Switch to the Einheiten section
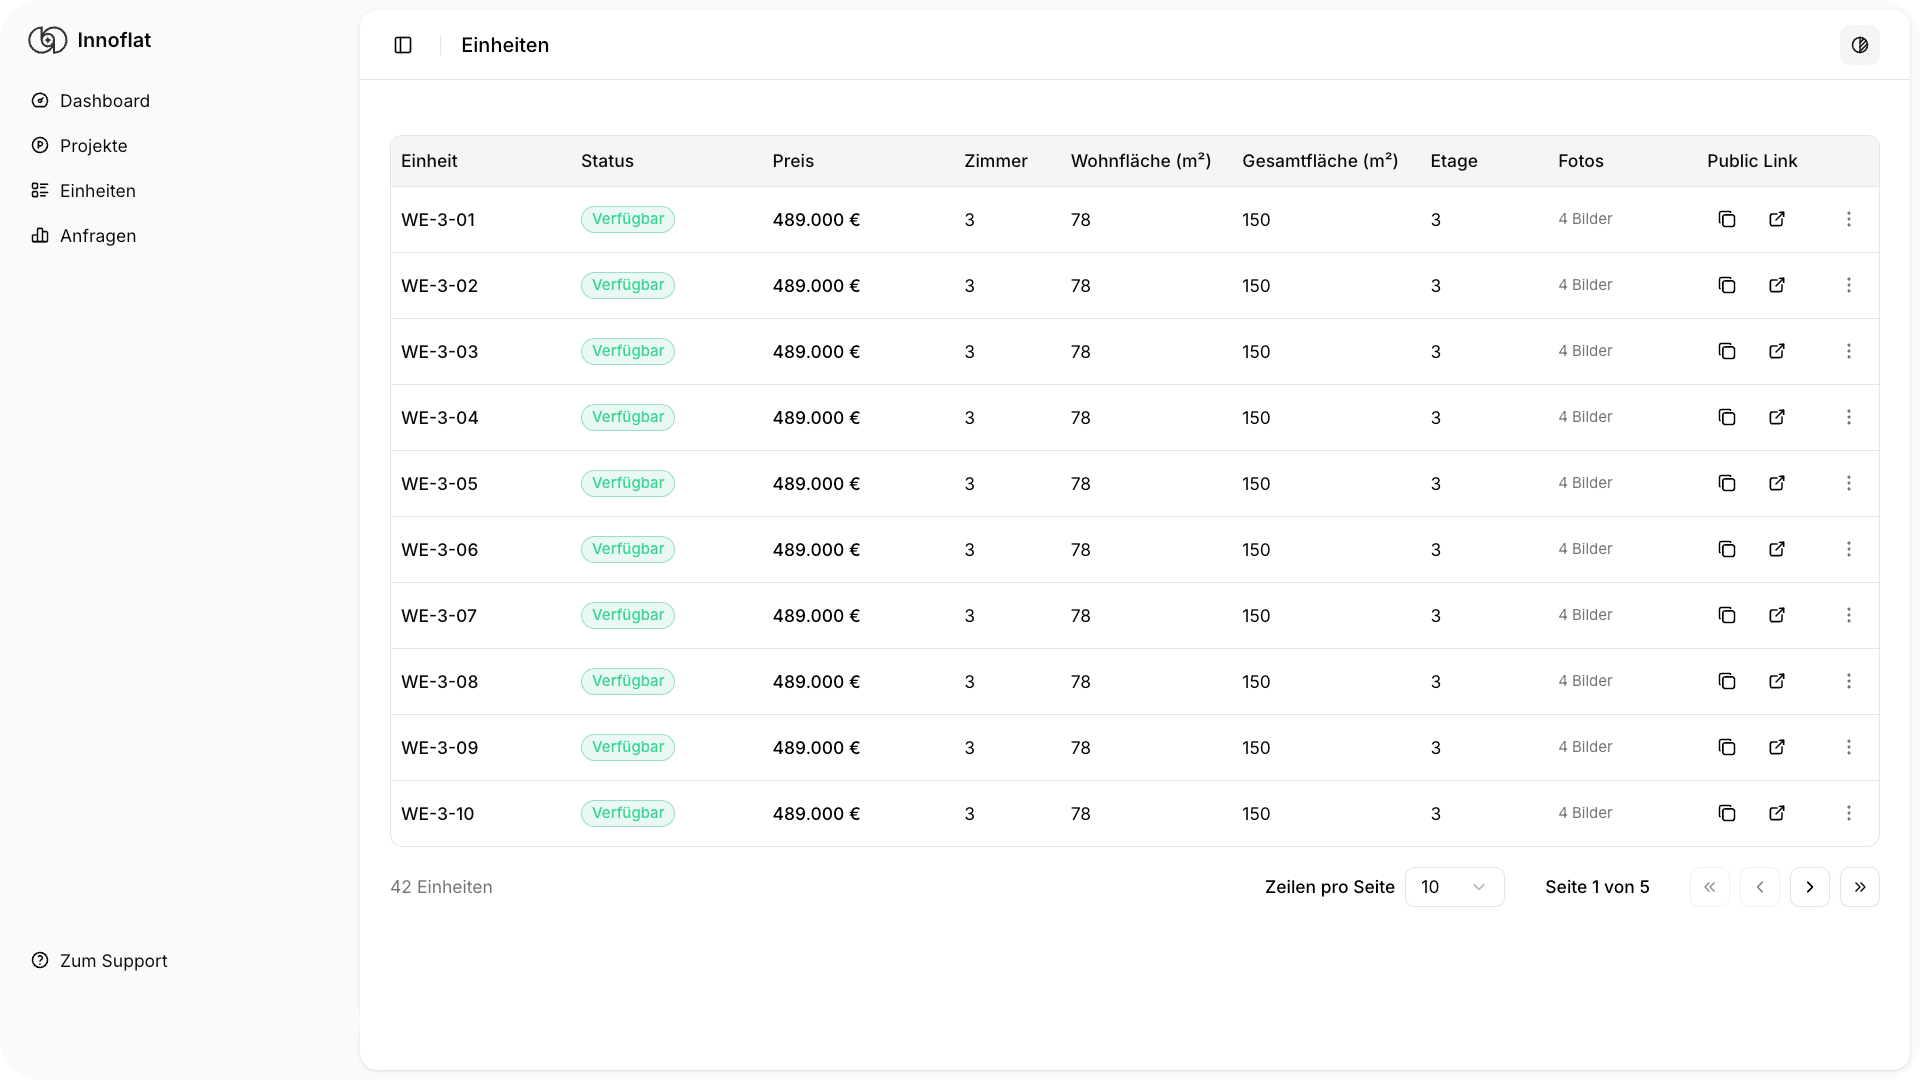 (x=97, y=190)
